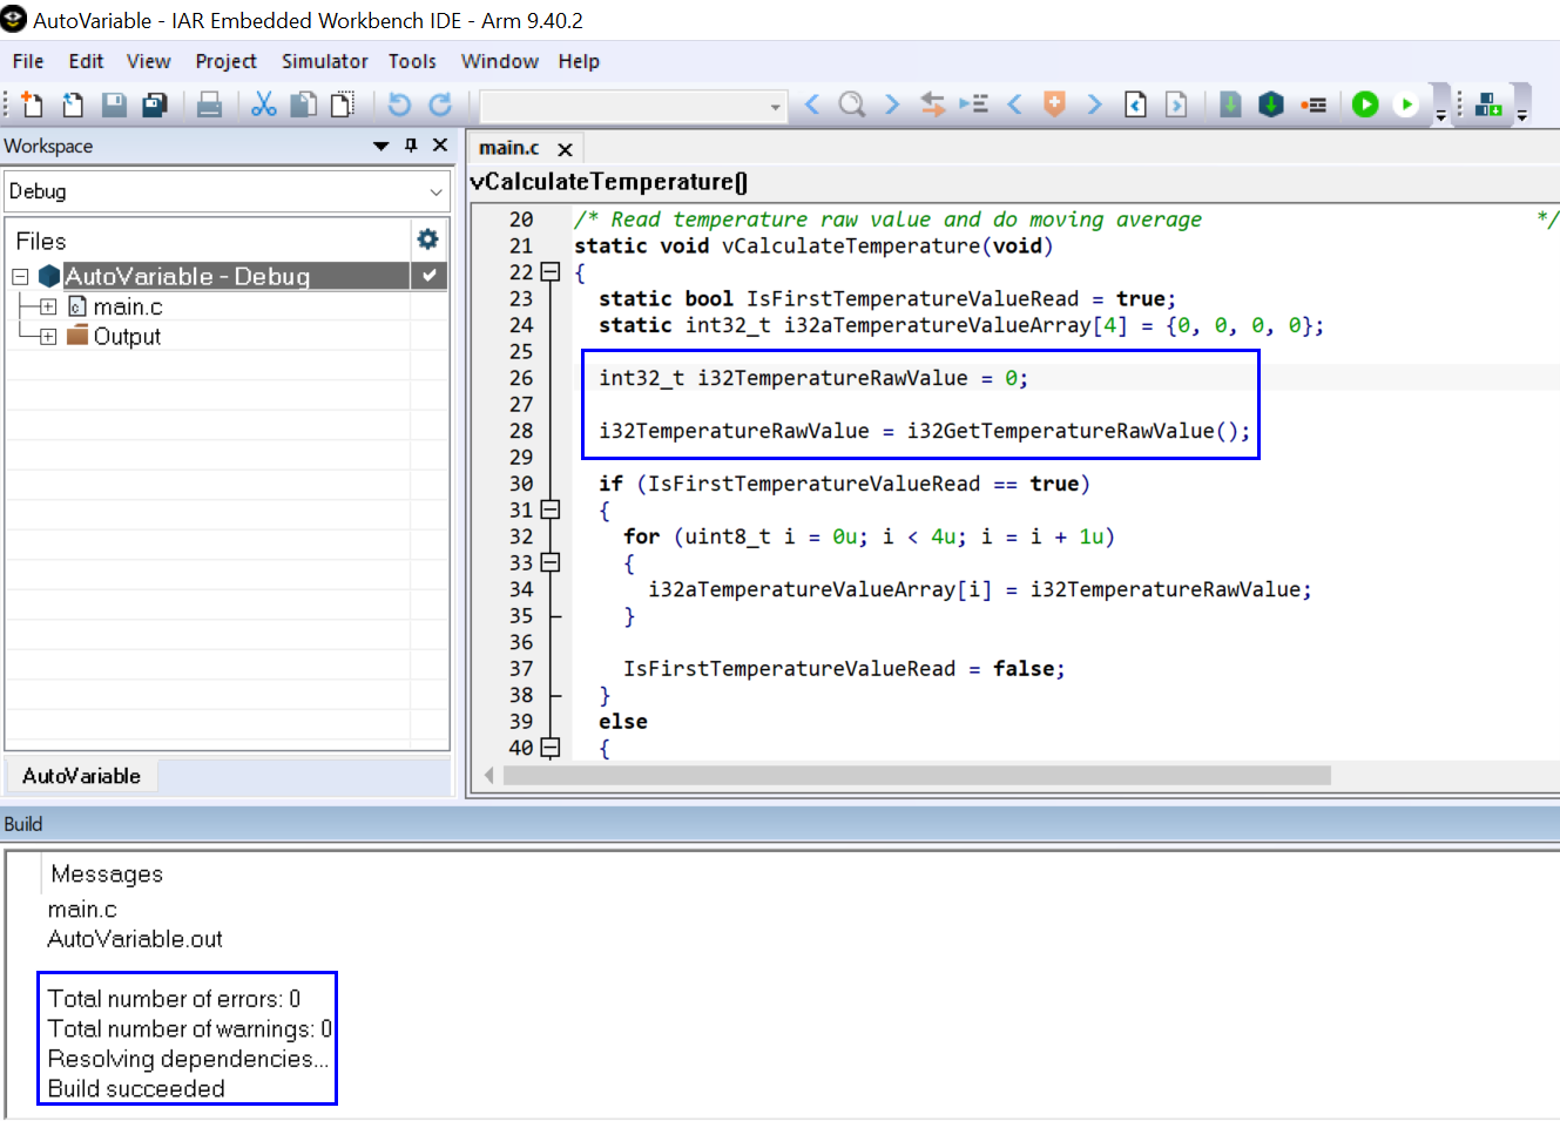
Task: Collapse the code fold at line 22
Action: [x=550, y=271]
